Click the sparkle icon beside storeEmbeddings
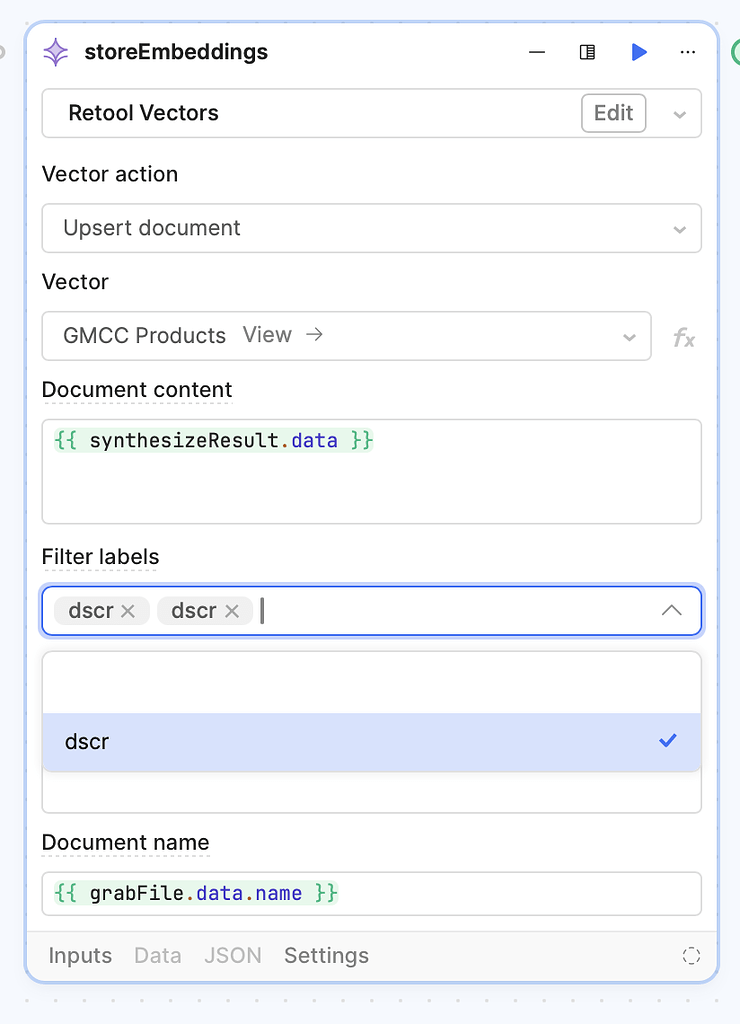The height and width of the screenshot is (1024, 740). pos(55,52)
